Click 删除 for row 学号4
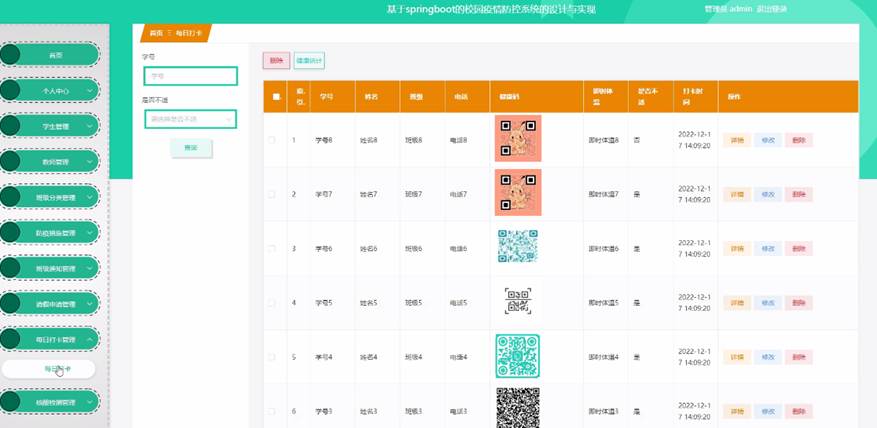This screenshot has height=428, width=877. pos(799,358)
